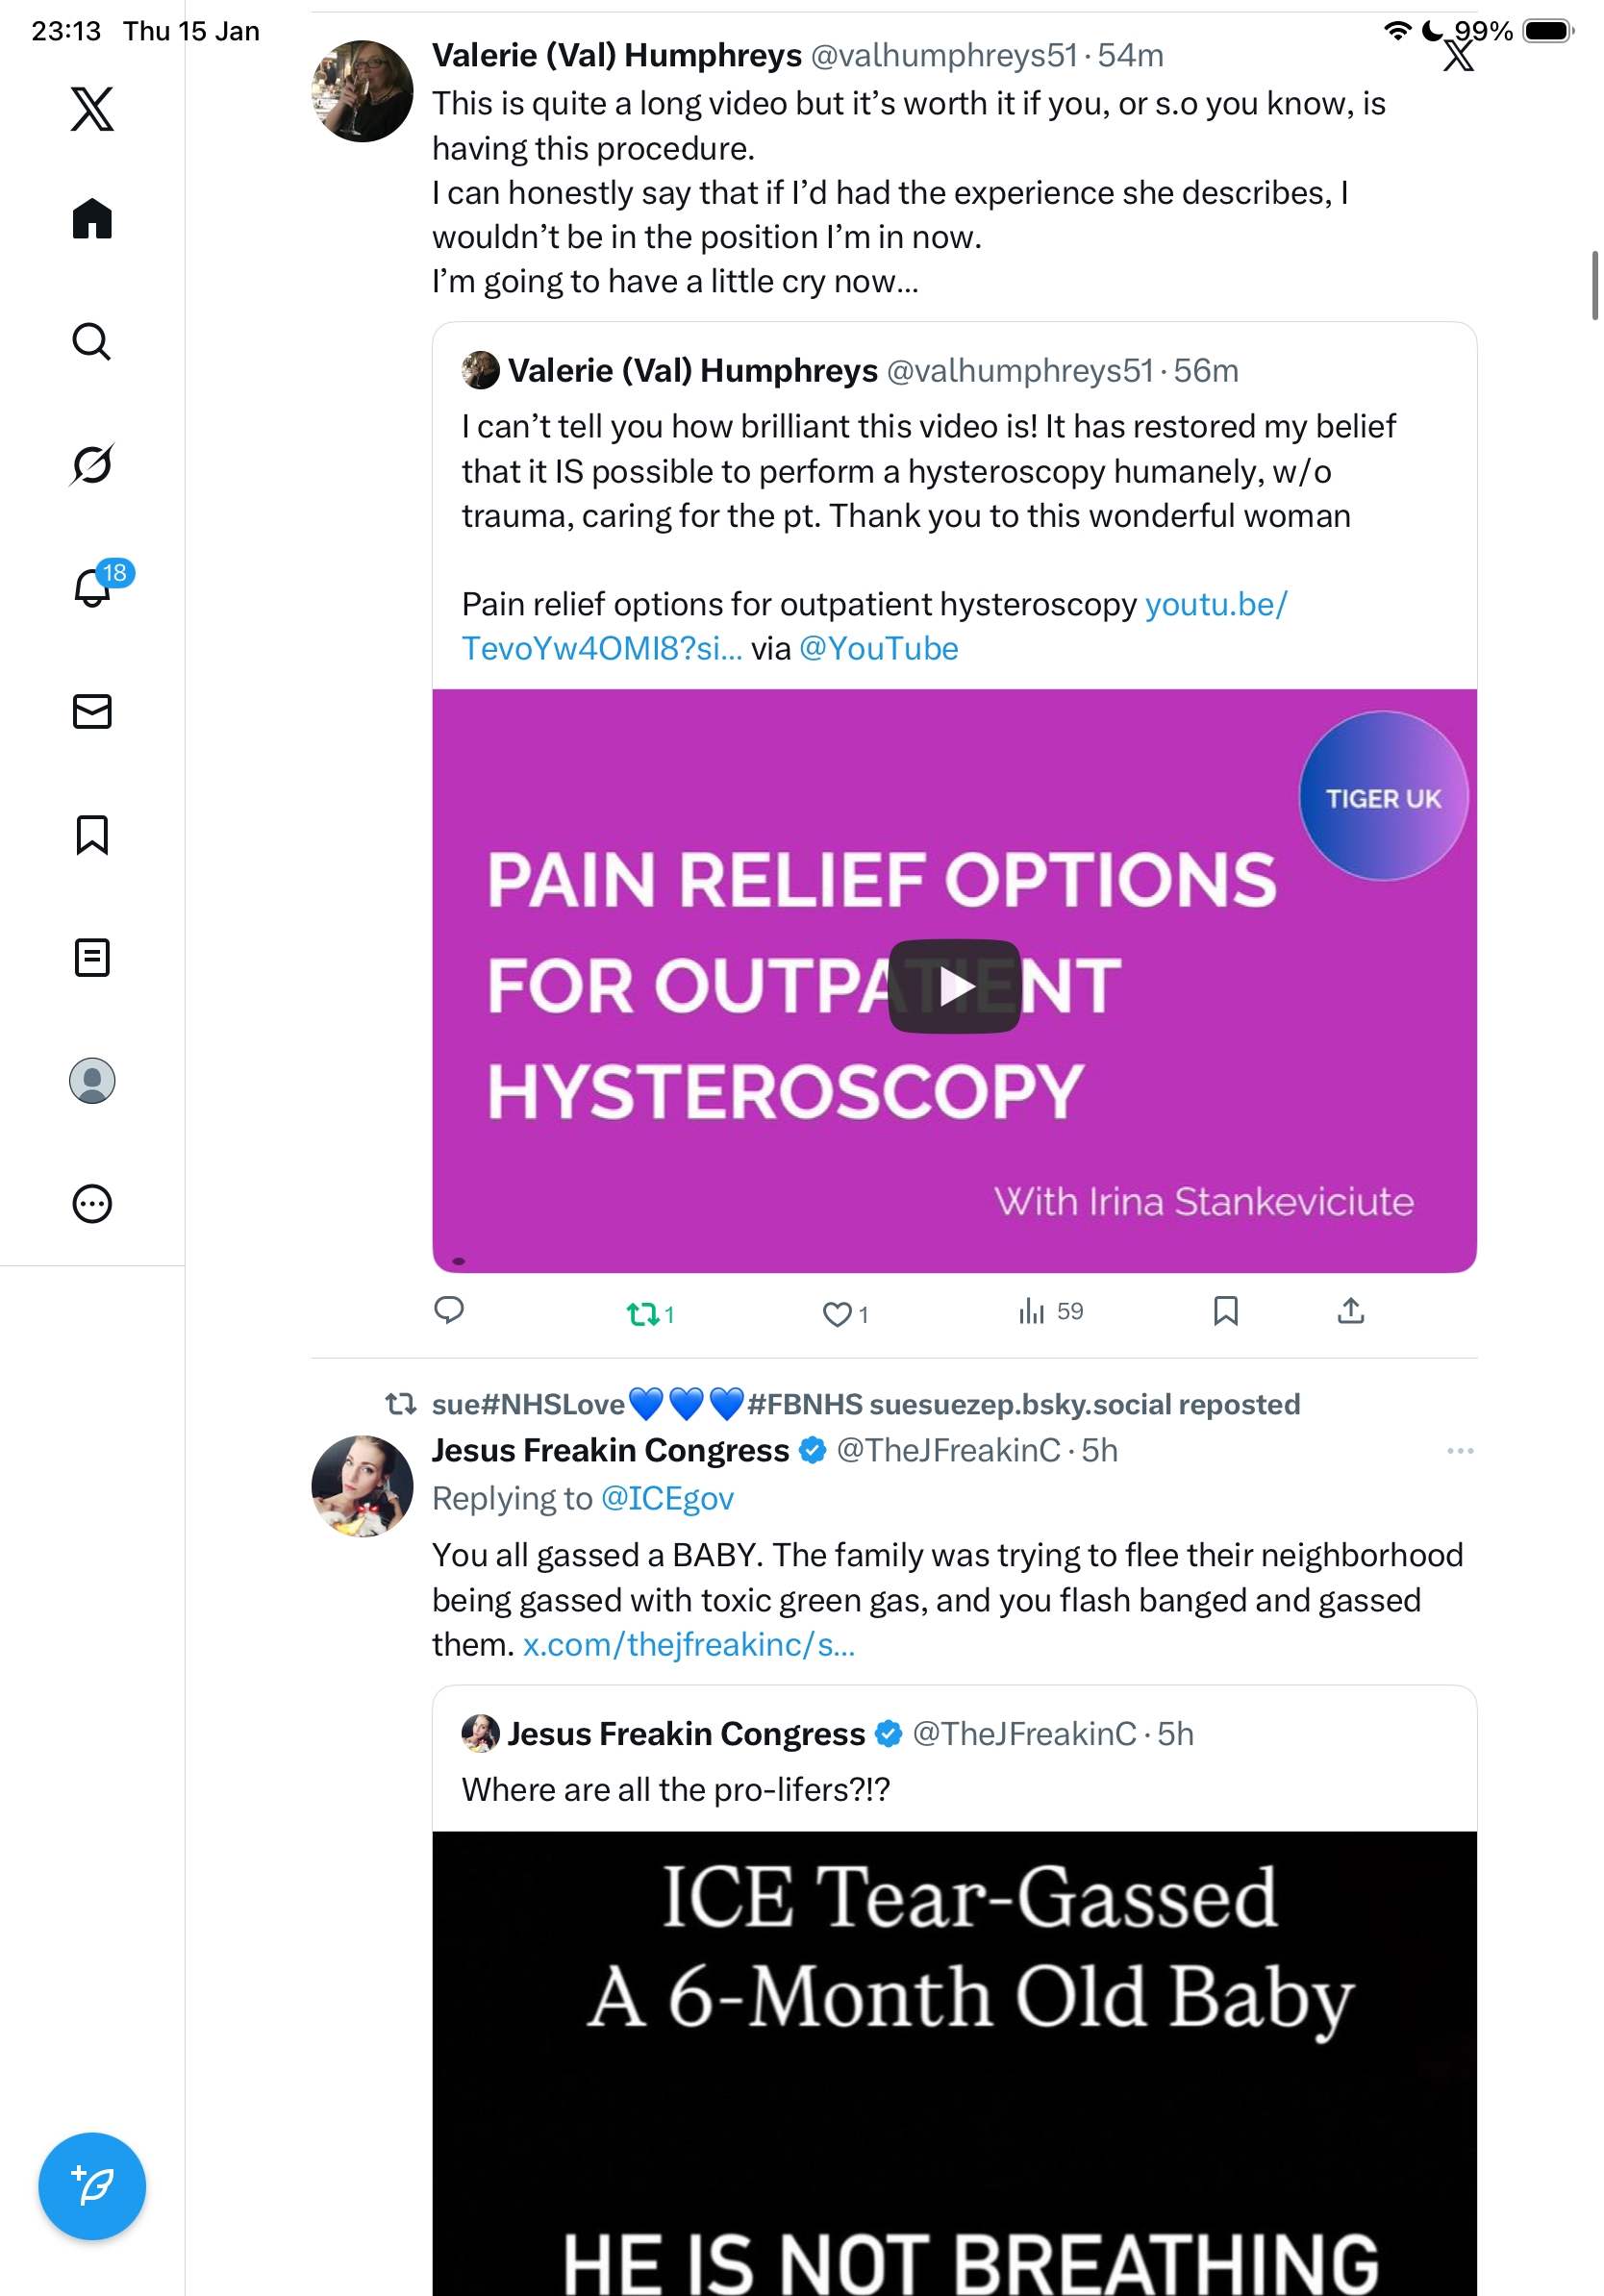Open the more menu on Jesus Freakin Congress post

tap(1460, 1450)
